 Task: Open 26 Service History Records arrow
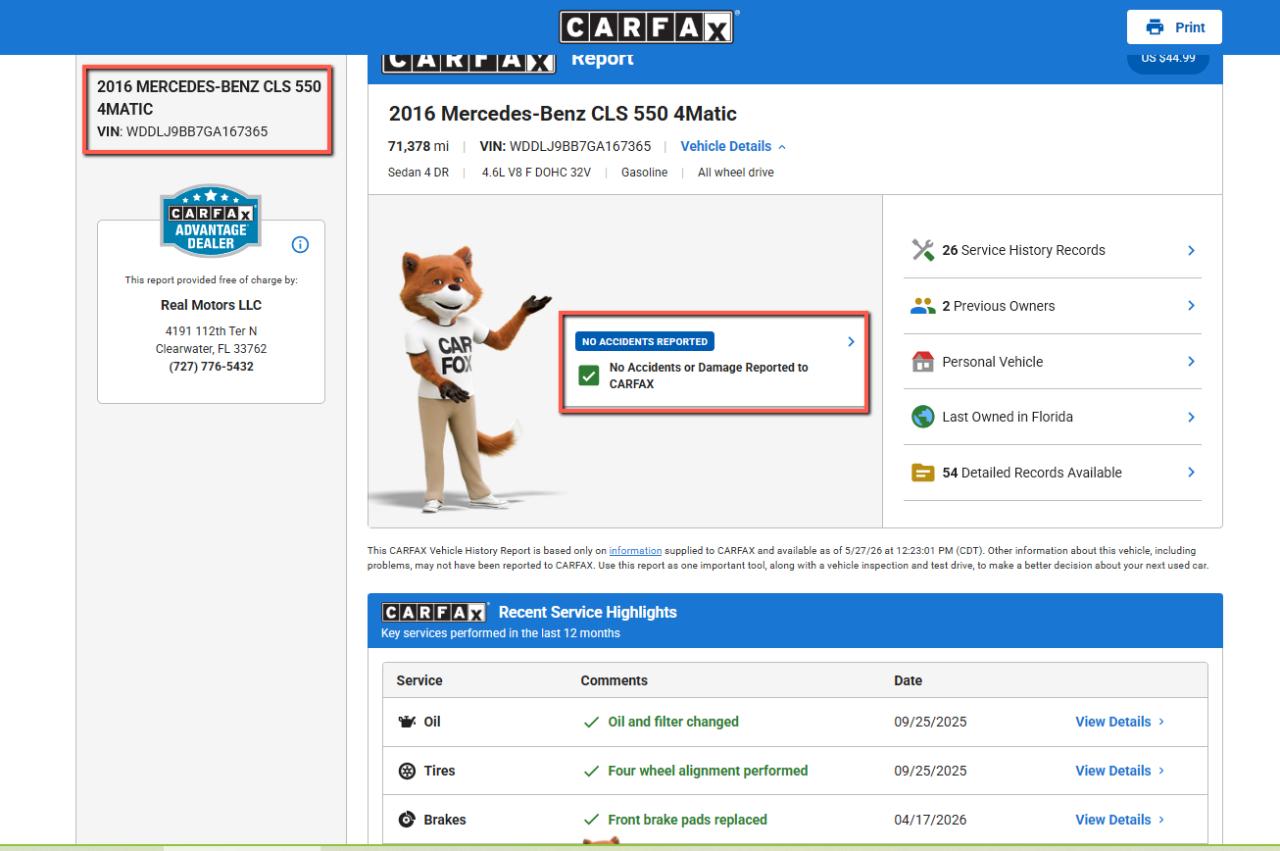coord(1191,250)
